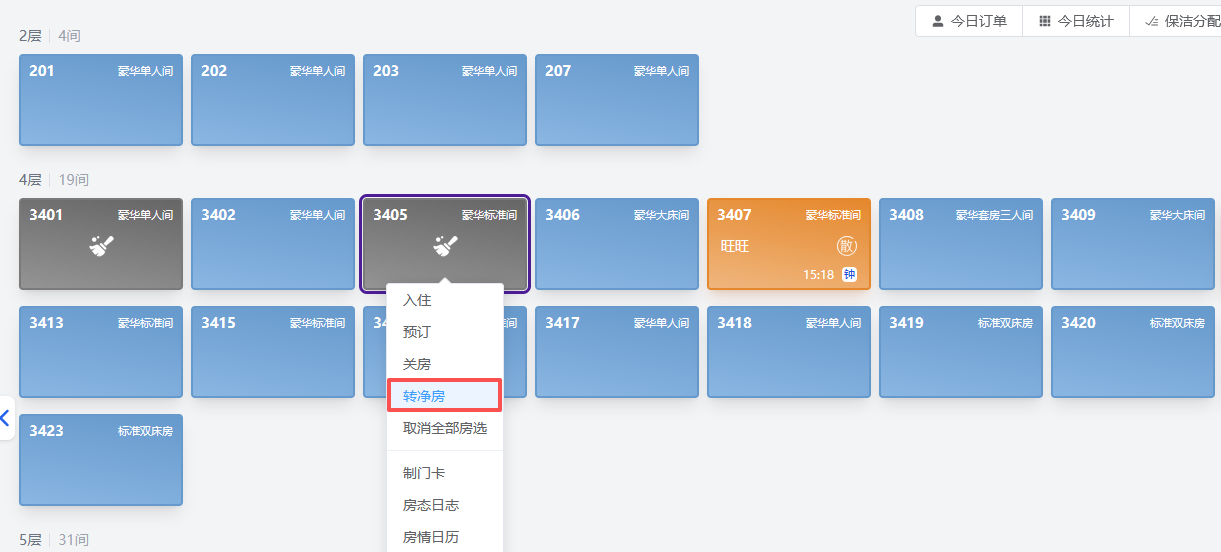Open the 保洁分配 button
The width and height of the screenshot is (1221, 552).
tap(1176, 21)
